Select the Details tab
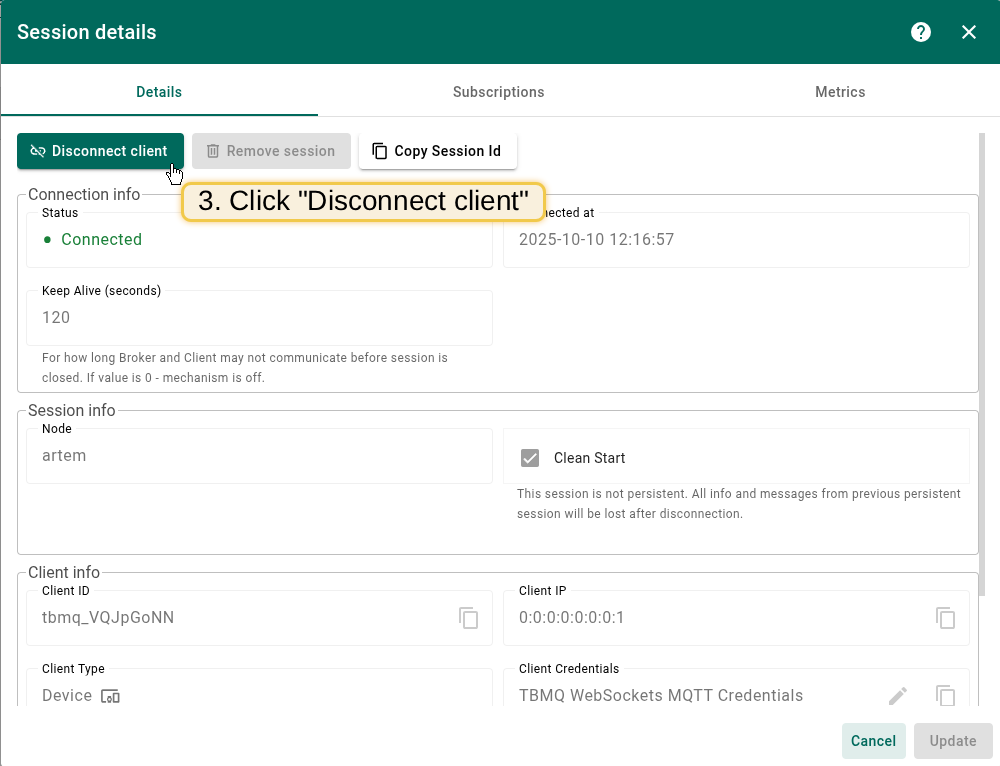1000x766 pixels. point(159,92)
